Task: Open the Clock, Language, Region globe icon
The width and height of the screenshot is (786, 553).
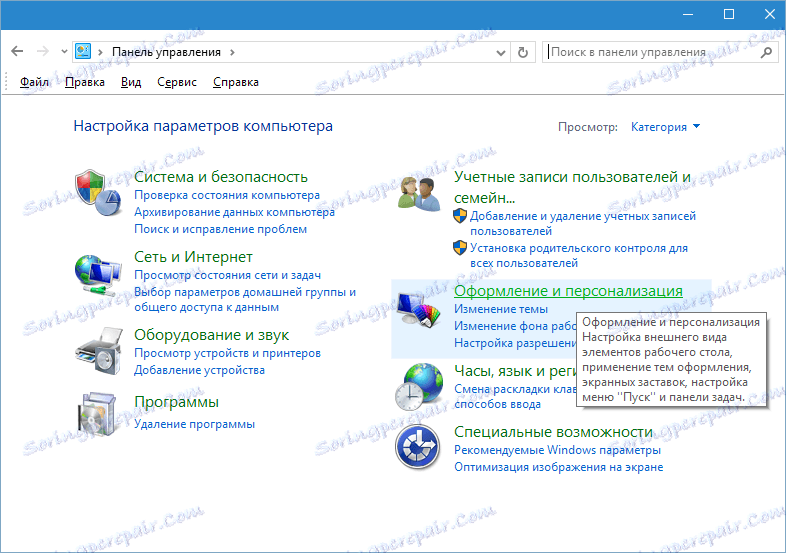Action: tap(419, 387)
